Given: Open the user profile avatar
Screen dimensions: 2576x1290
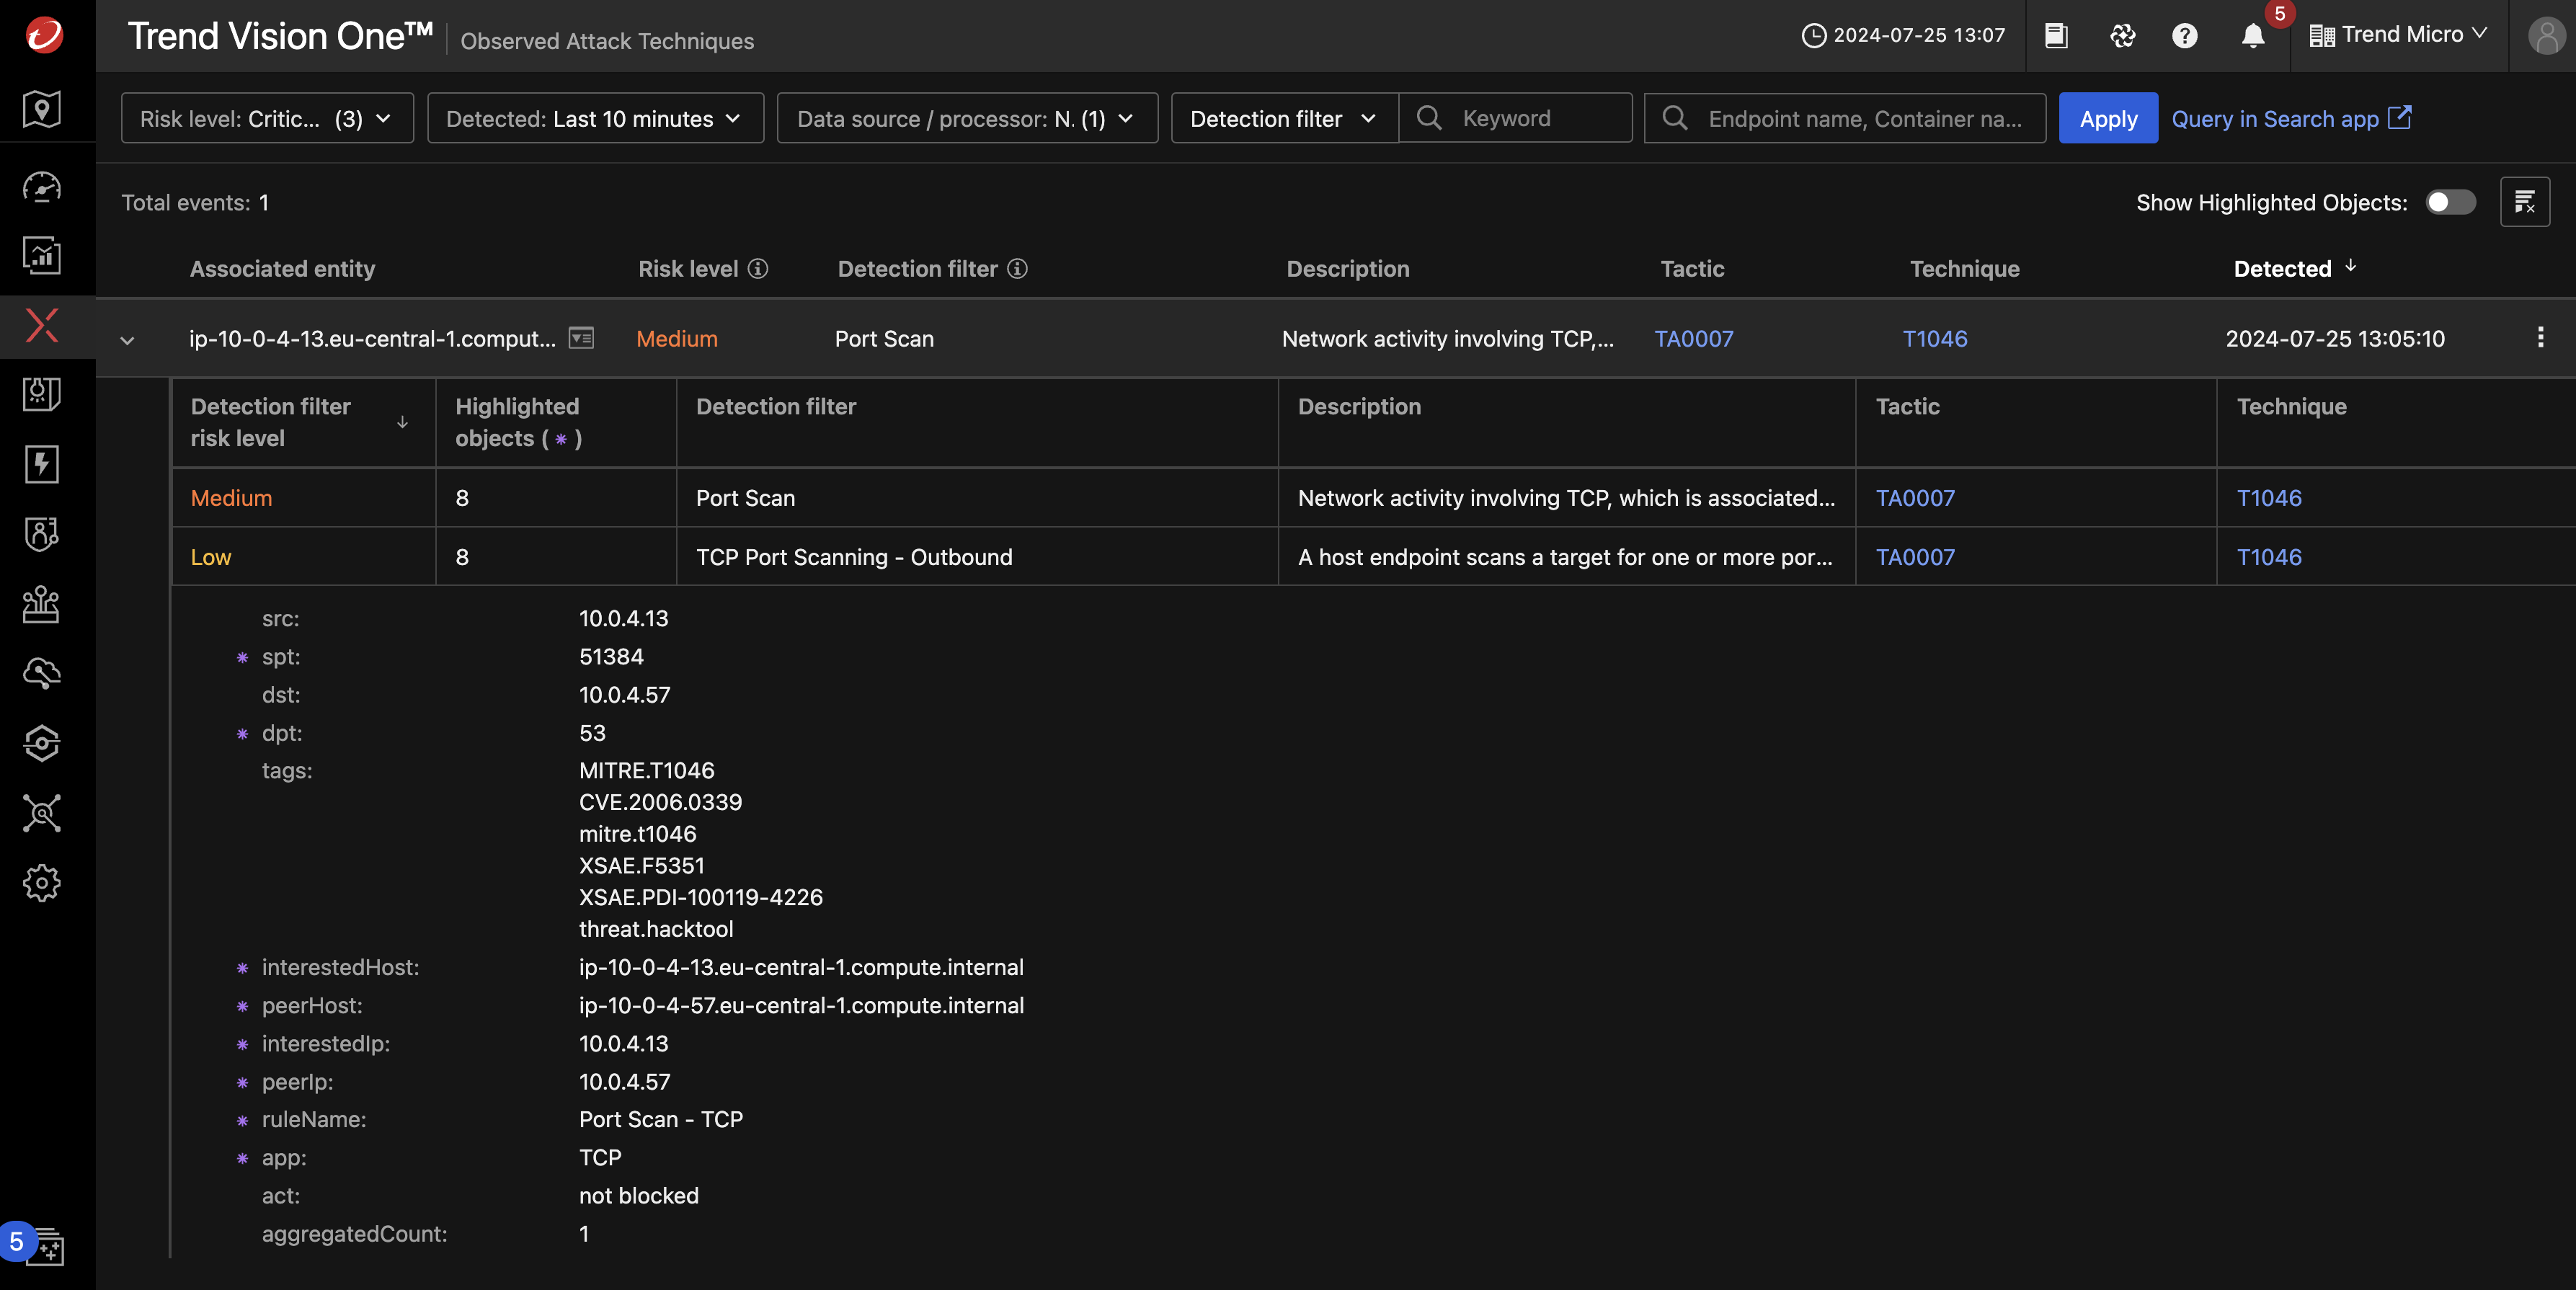Looking at the screenshot, I should coord(2546,36).
